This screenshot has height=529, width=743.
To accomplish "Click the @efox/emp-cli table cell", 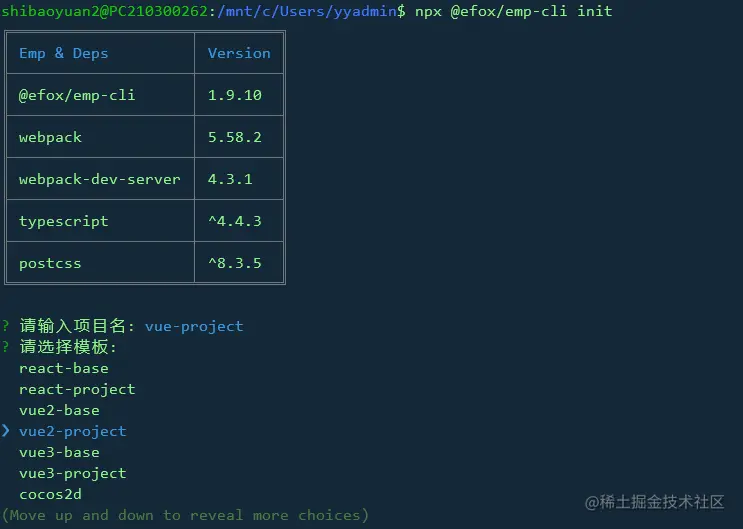I will pos(77,95).
